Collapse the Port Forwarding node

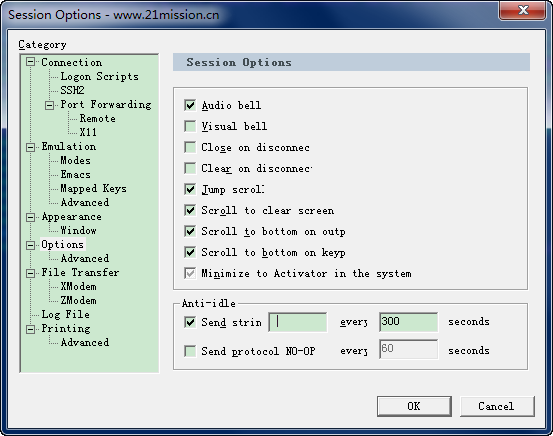click(x=50, y=105)
